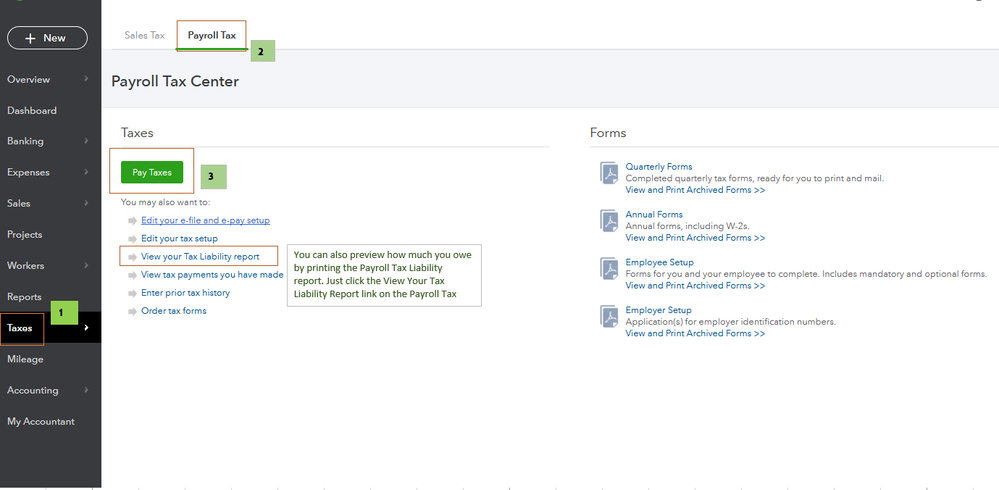Click the arrow icon beside Enter prior tax history
Viewport: 999px width, 490px height.
pos(132,293)
